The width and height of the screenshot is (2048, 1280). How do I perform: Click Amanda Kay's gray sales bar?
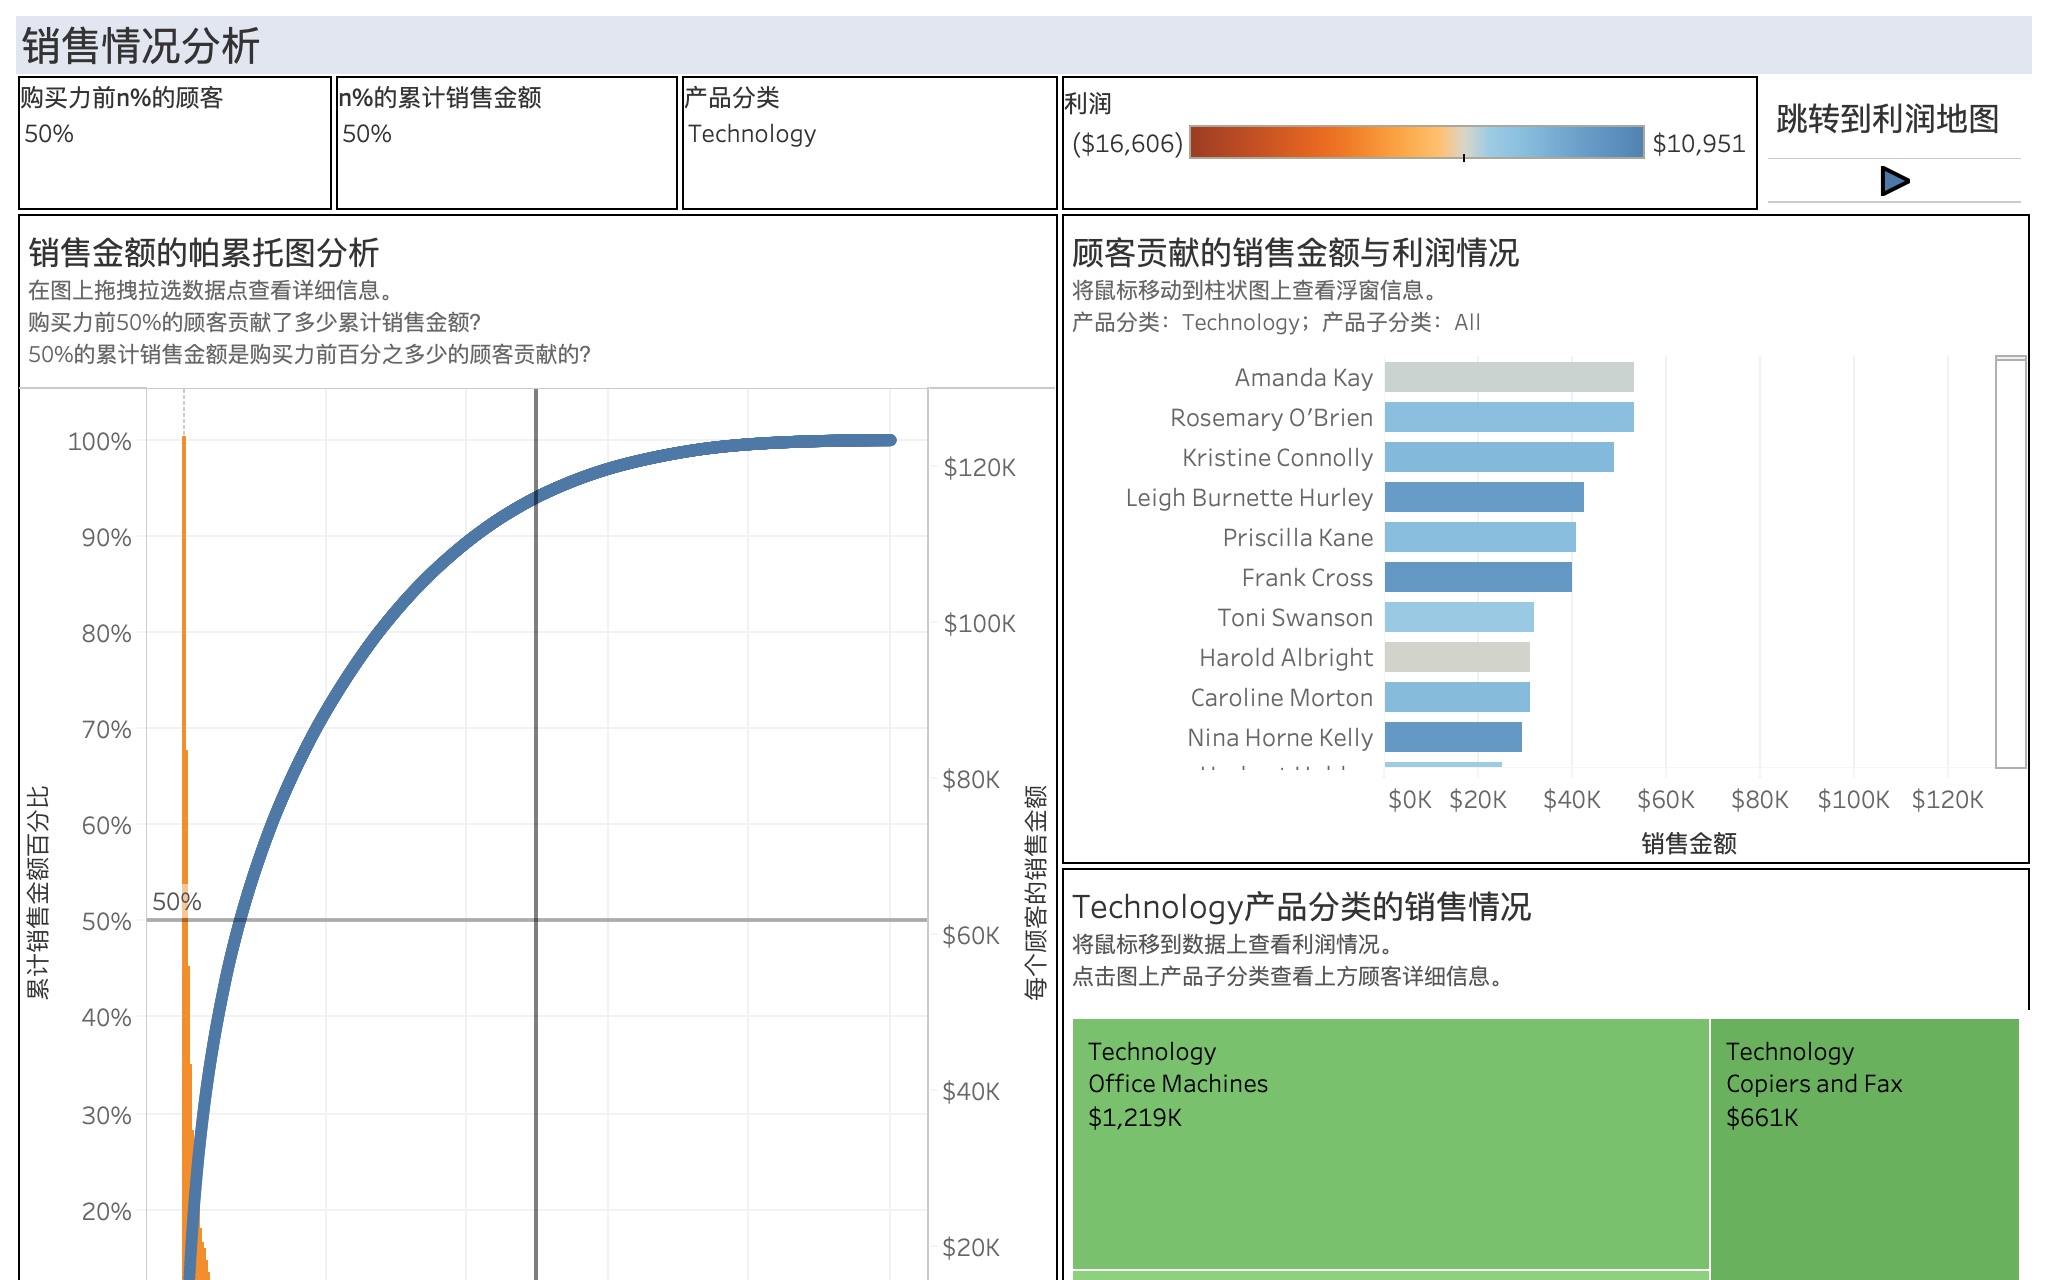(1508, 377)
